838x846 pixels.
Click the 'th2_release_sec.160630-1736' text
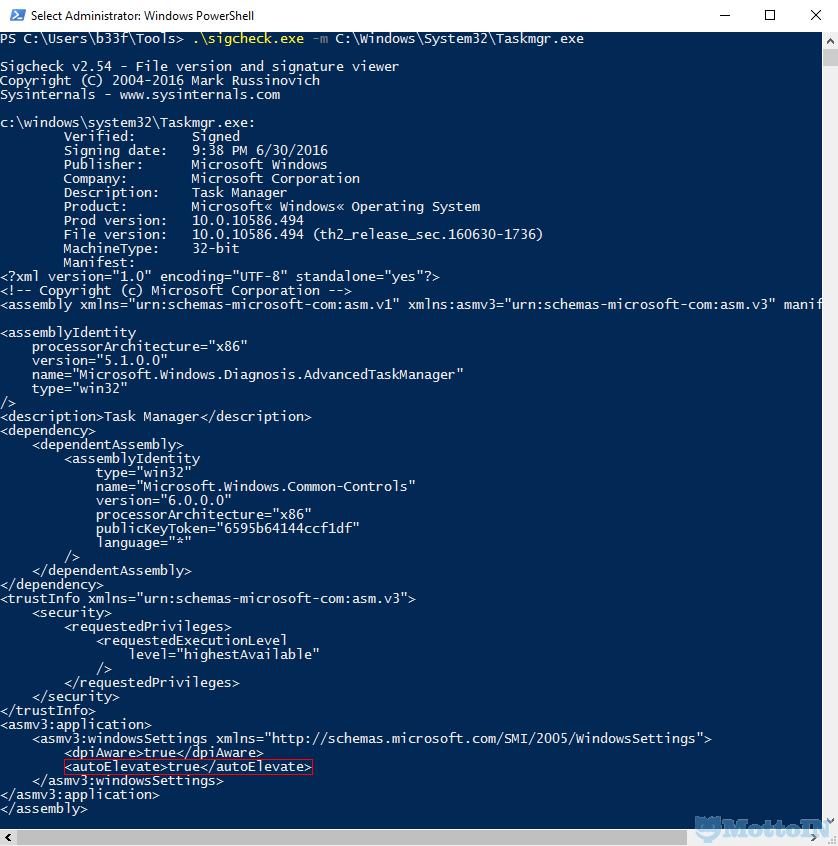427,235
